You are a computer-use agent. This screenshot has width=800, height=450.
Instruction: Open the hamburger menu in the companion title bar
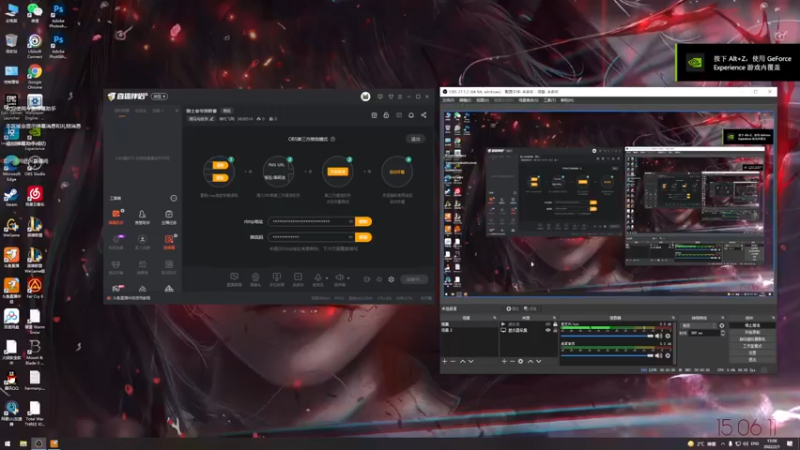[x=400, y=96]
